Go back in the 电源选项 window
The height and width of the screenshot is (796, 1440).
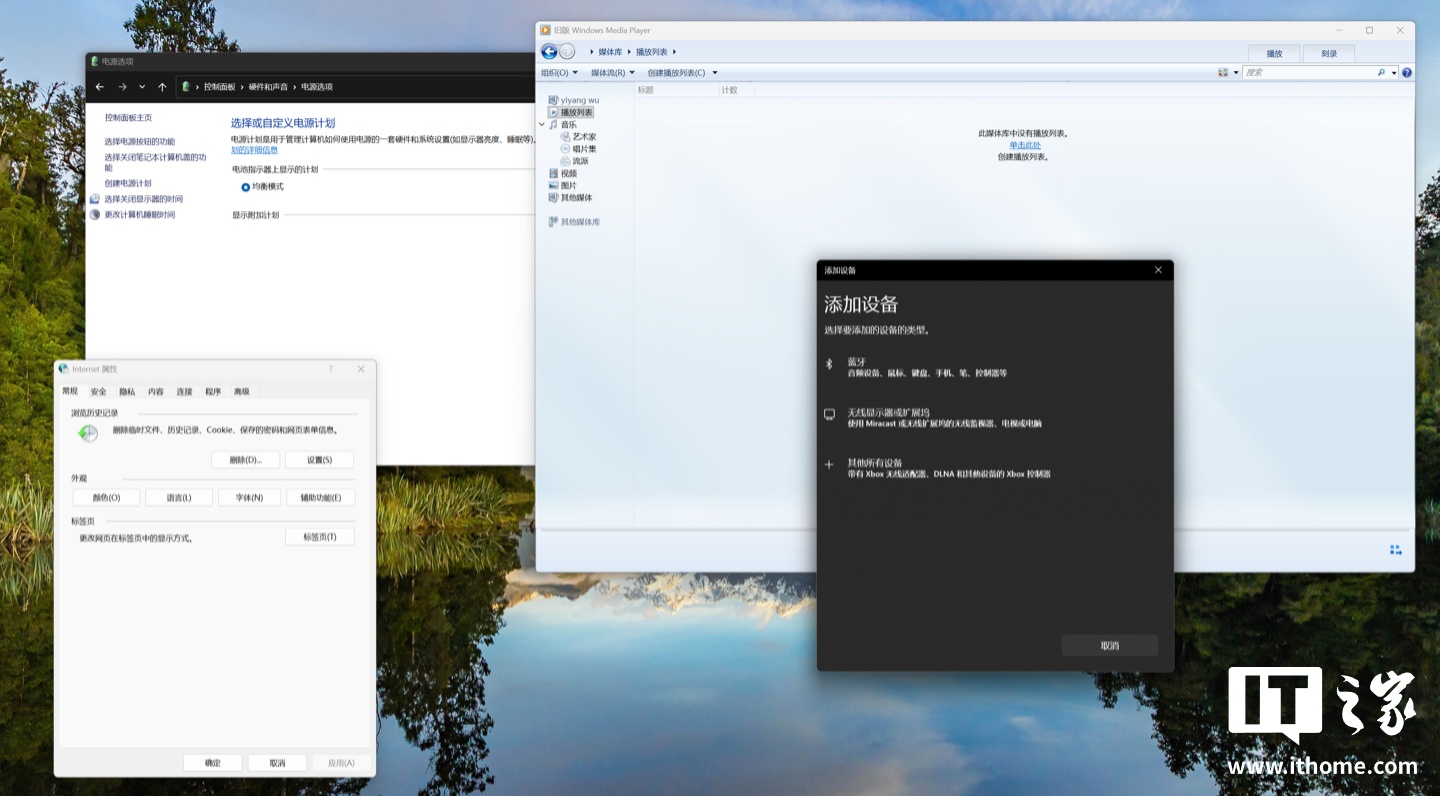[99, 87]
